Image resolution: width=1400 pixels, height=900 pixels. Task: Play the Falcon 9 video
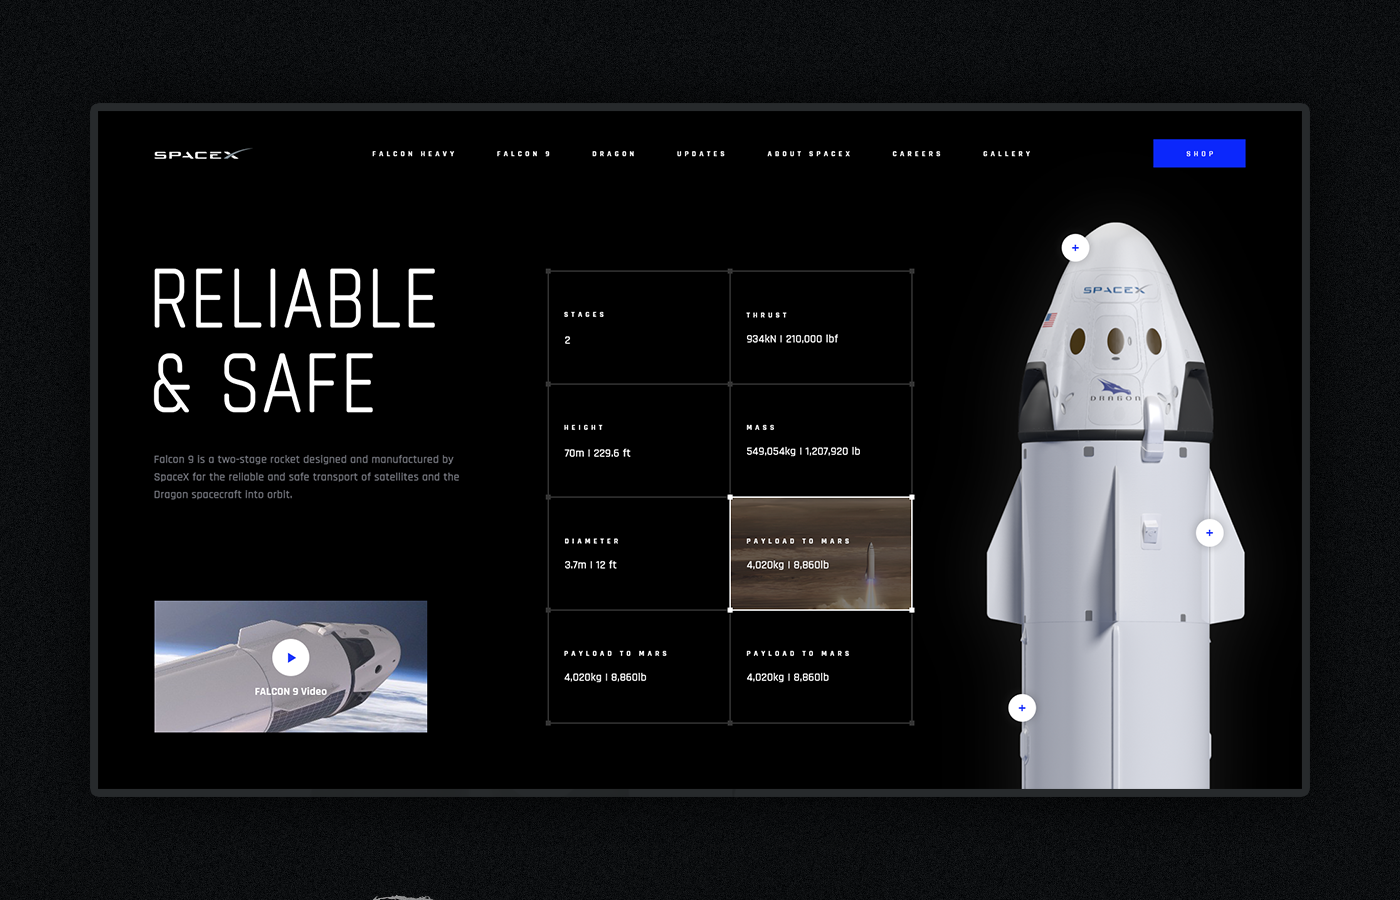click(x=291, y=657)
